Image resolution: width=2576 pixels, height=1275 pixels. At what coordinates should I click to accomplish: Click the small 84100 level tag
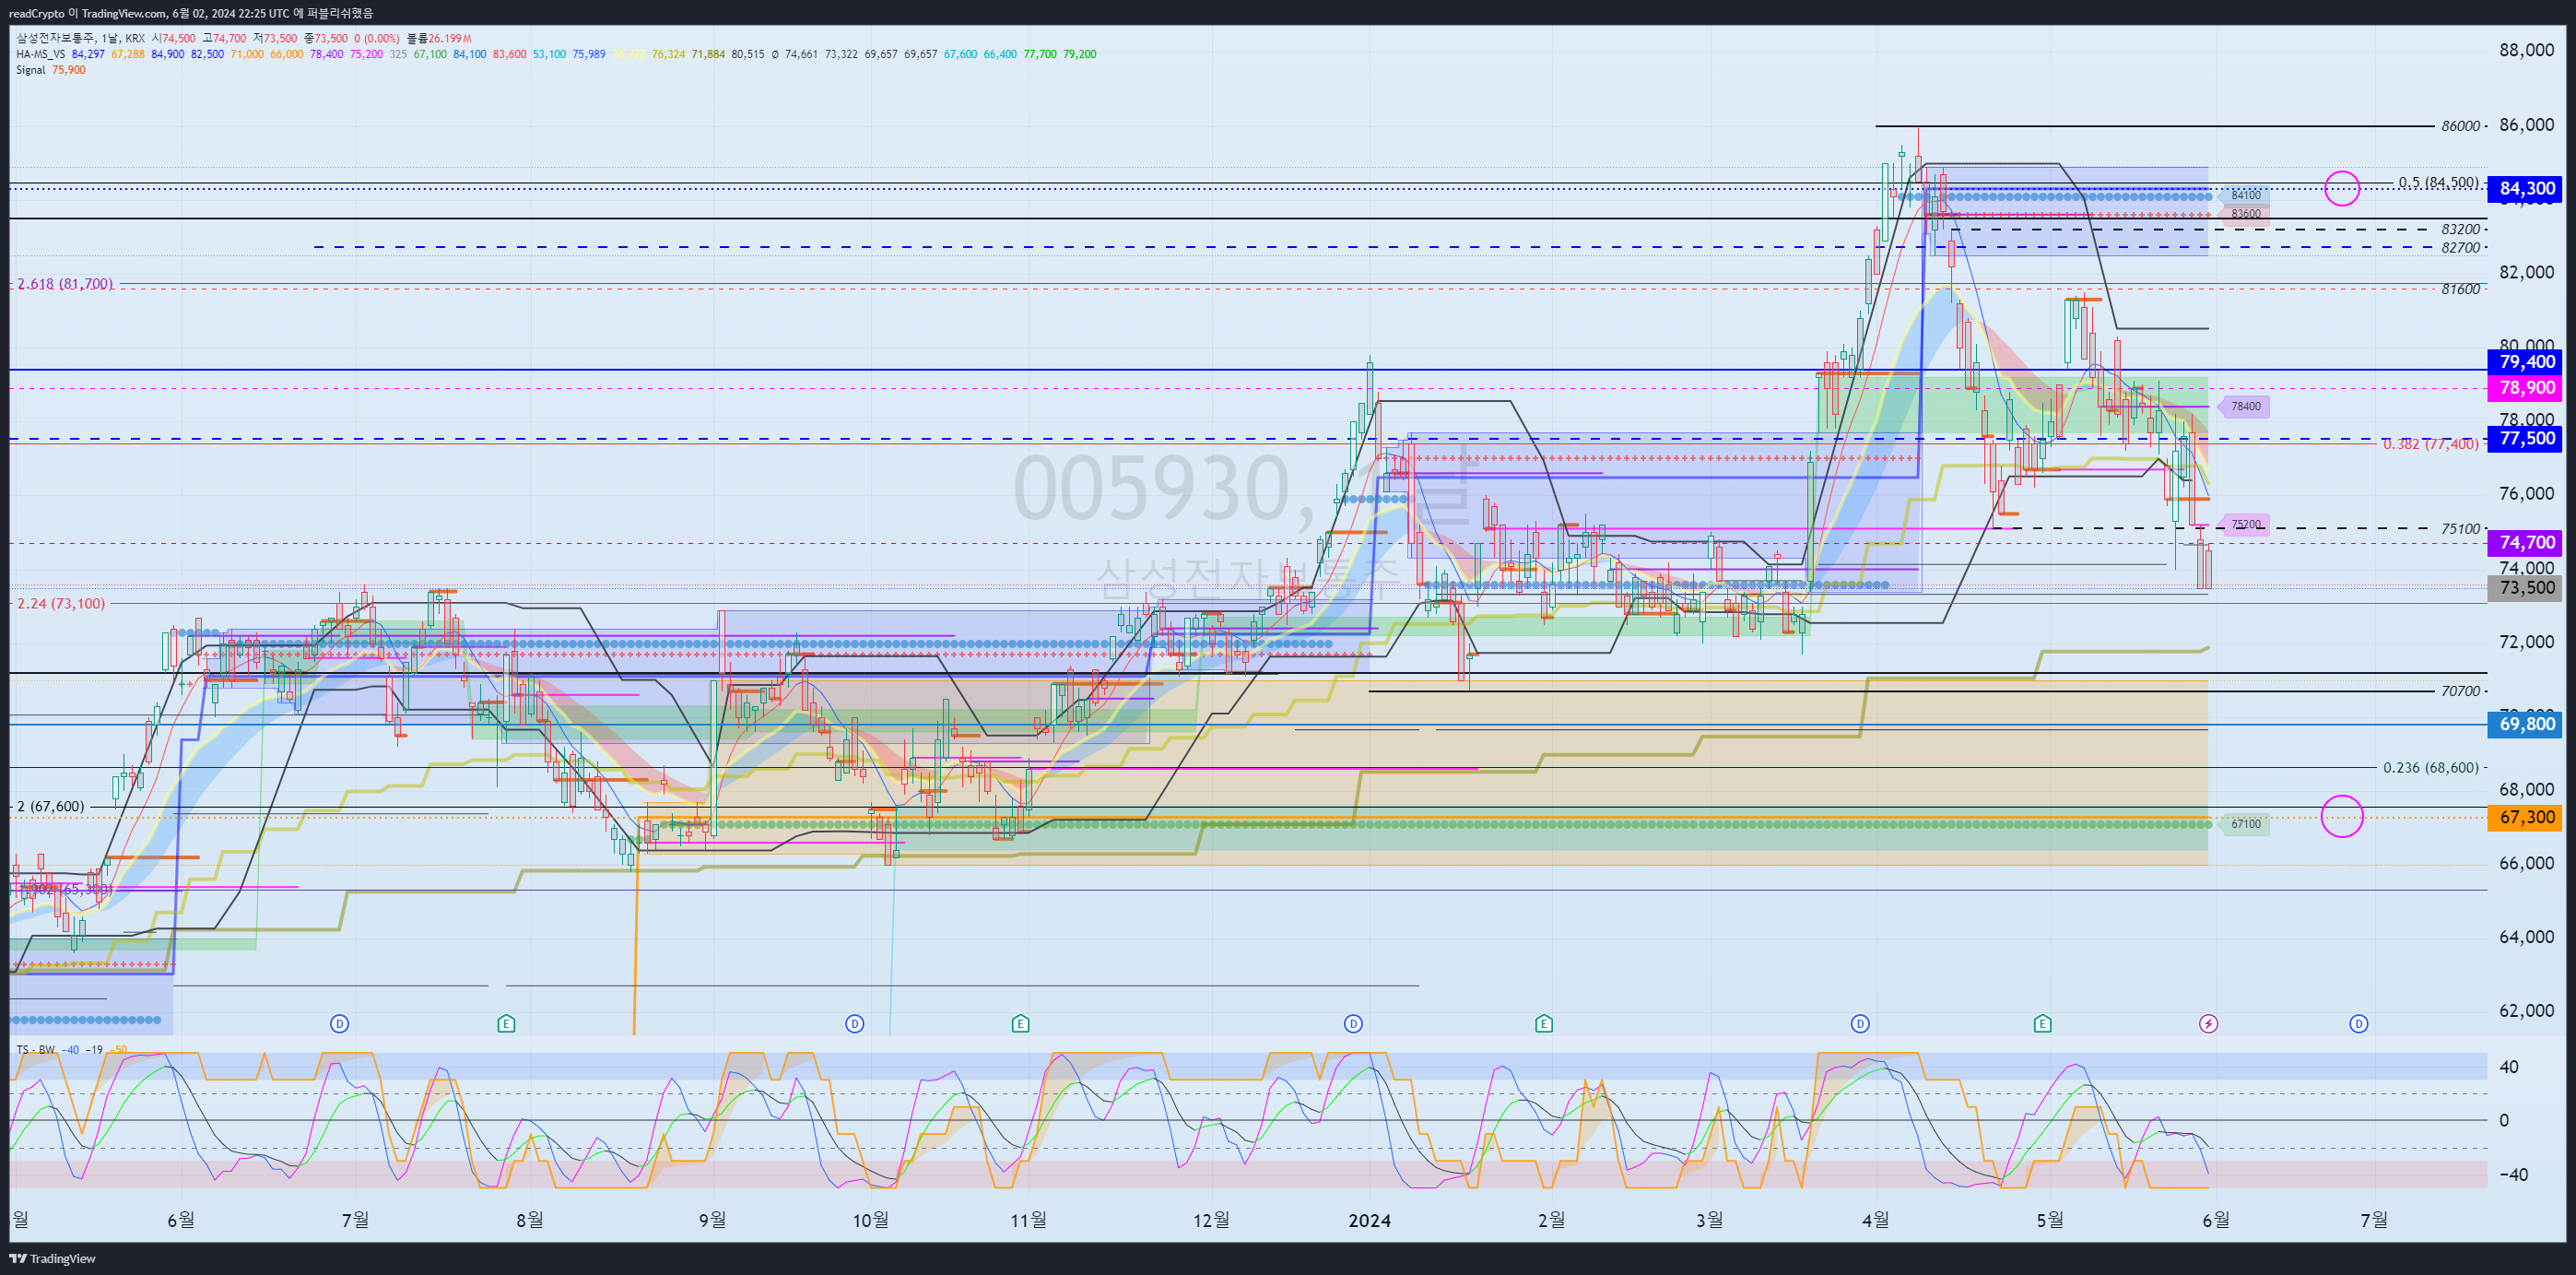pos(2244,195)
